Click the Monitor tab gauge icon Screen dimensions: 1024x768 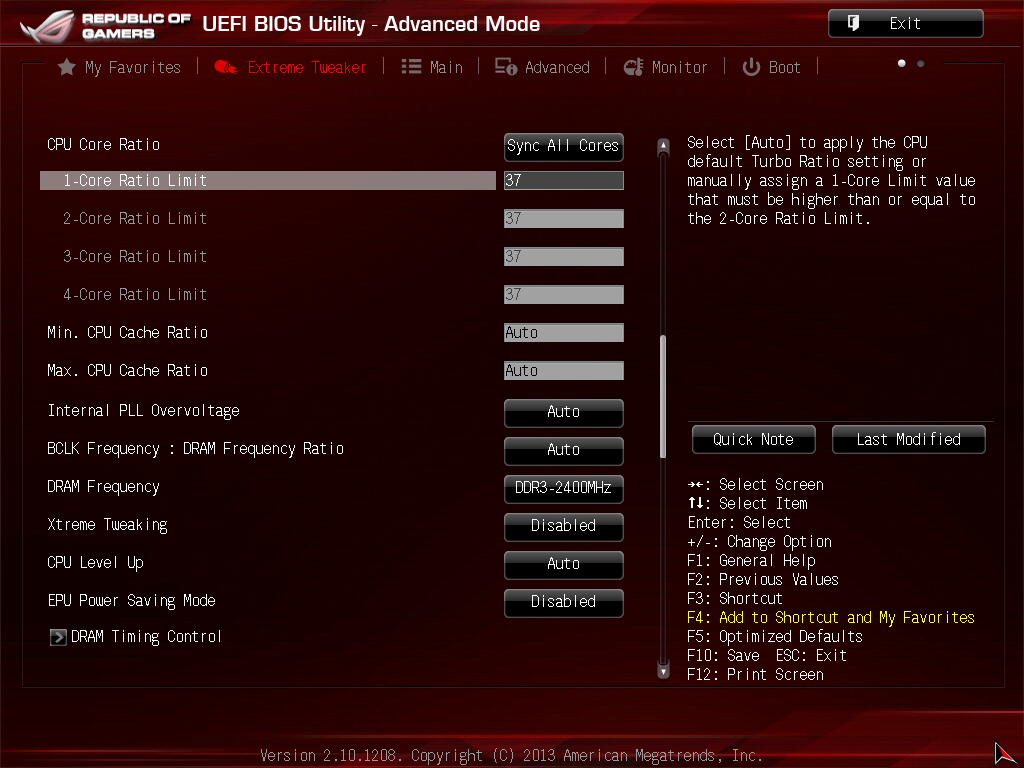click(633, 67)
